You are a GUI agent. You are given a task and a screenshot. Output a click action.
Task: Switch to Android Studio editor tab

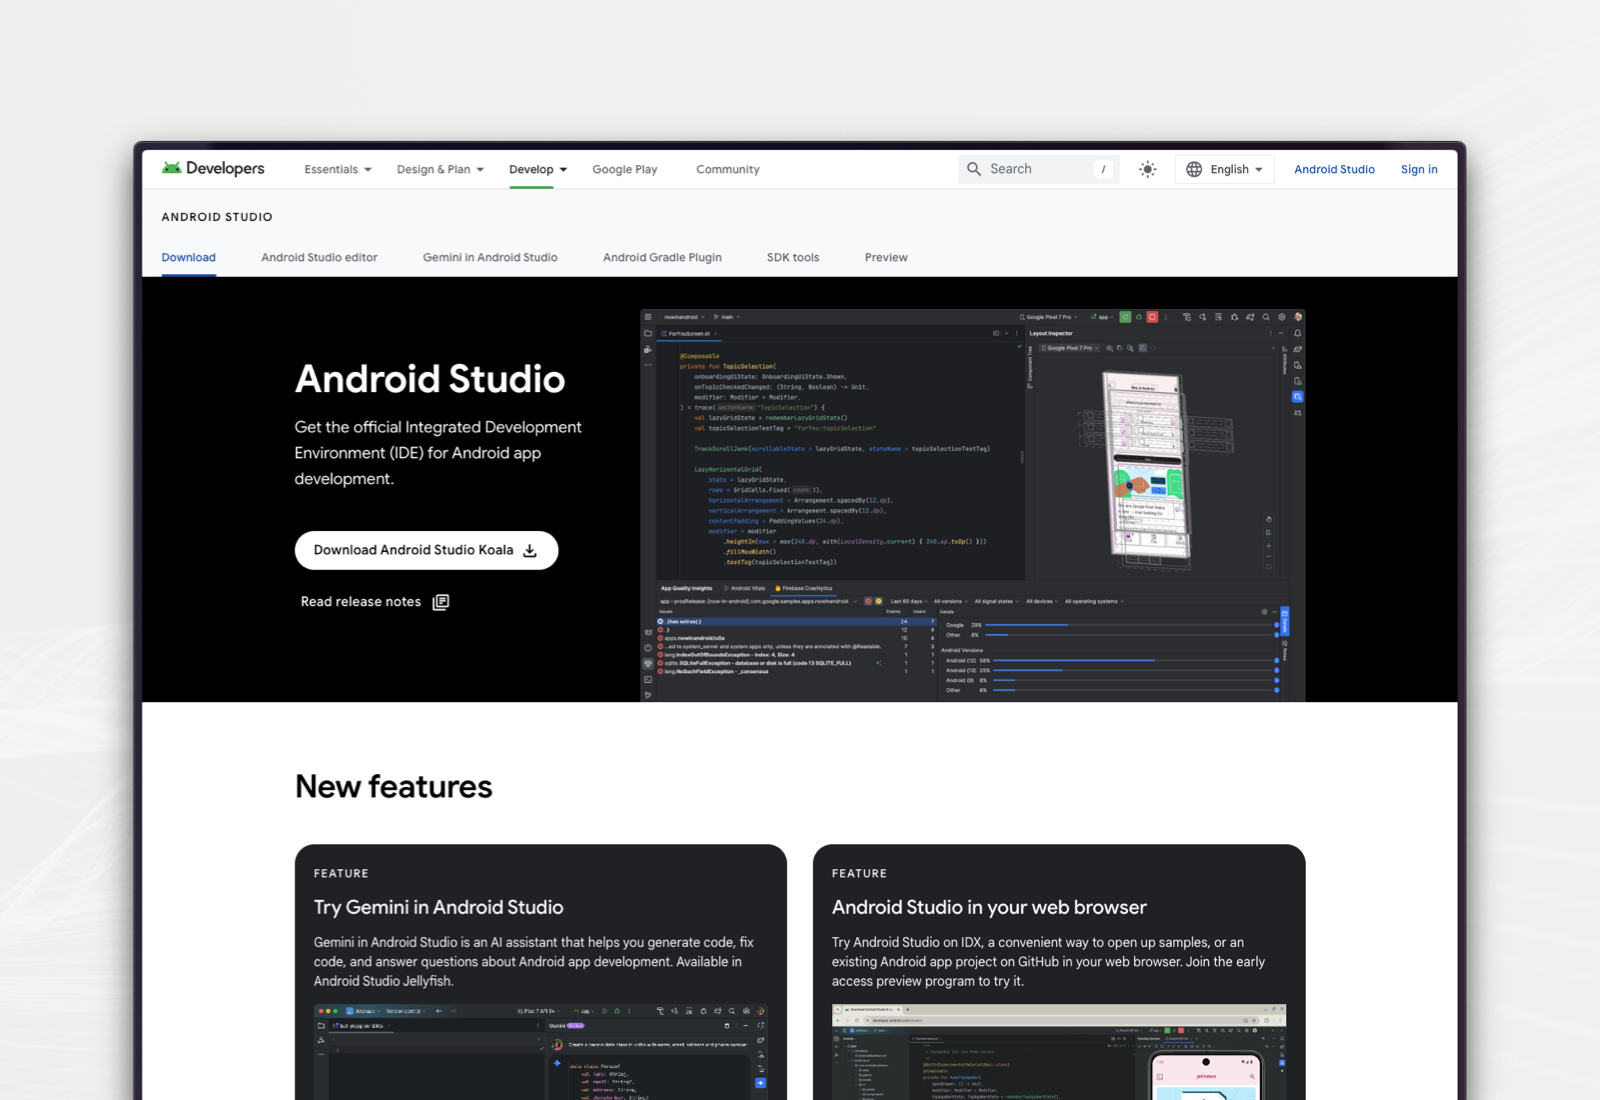tap(319, 258)
